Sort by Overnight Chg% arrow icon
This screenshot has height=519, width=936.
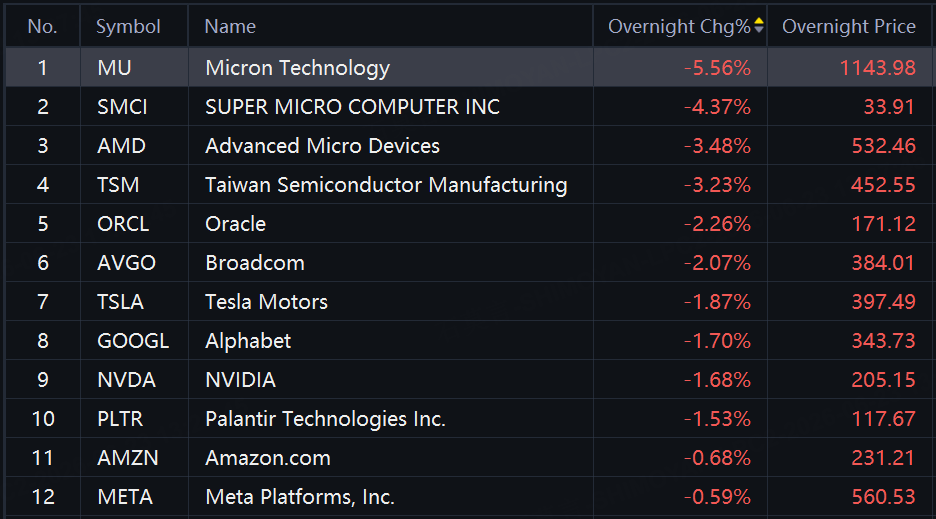click(759, 25)
